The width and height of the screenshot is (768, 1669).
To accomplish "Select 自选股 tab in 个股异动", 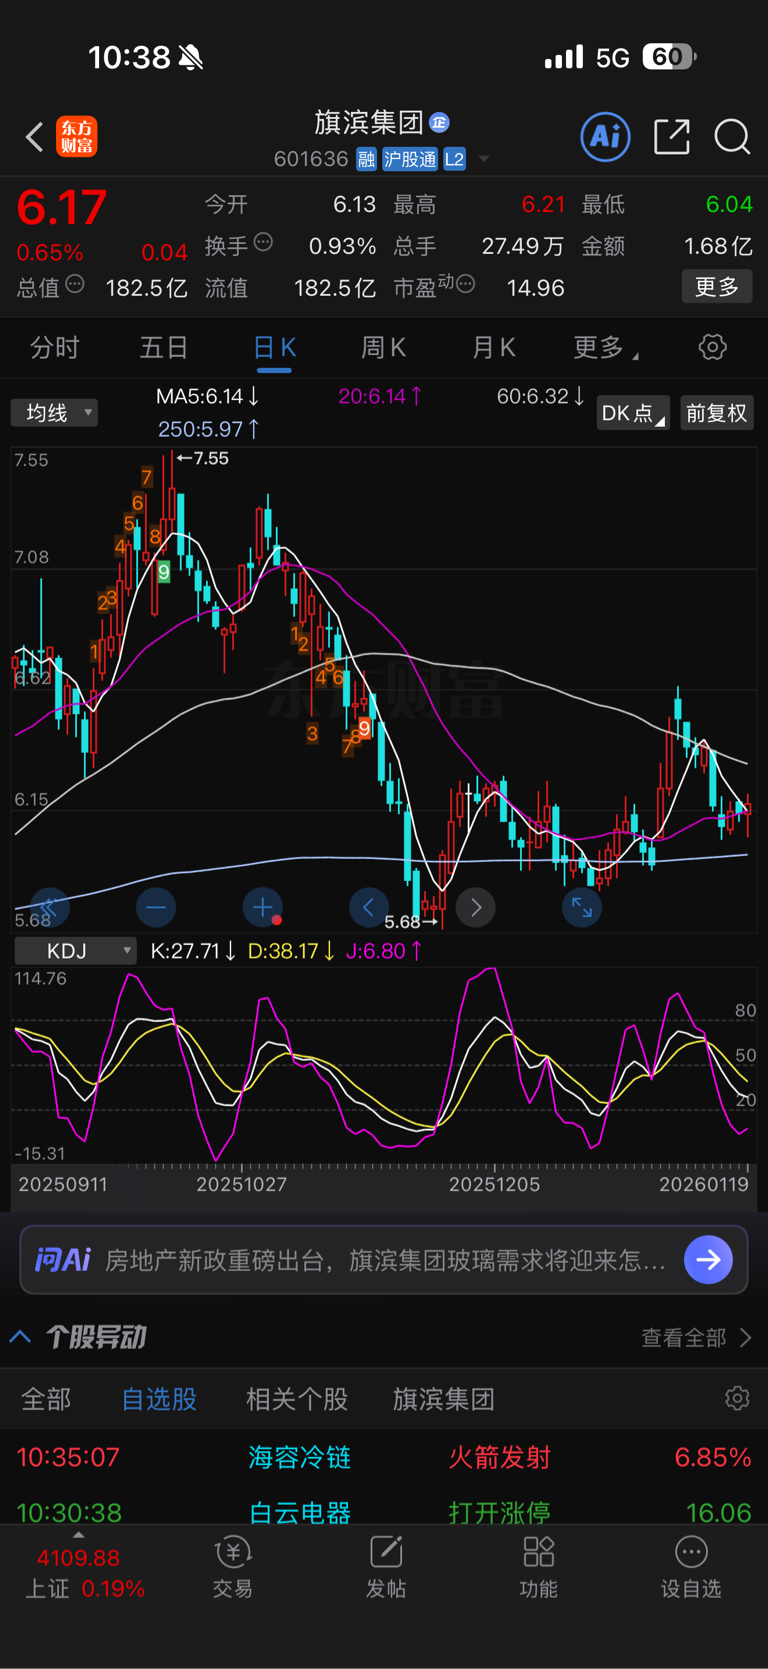I will (159, 1399).
